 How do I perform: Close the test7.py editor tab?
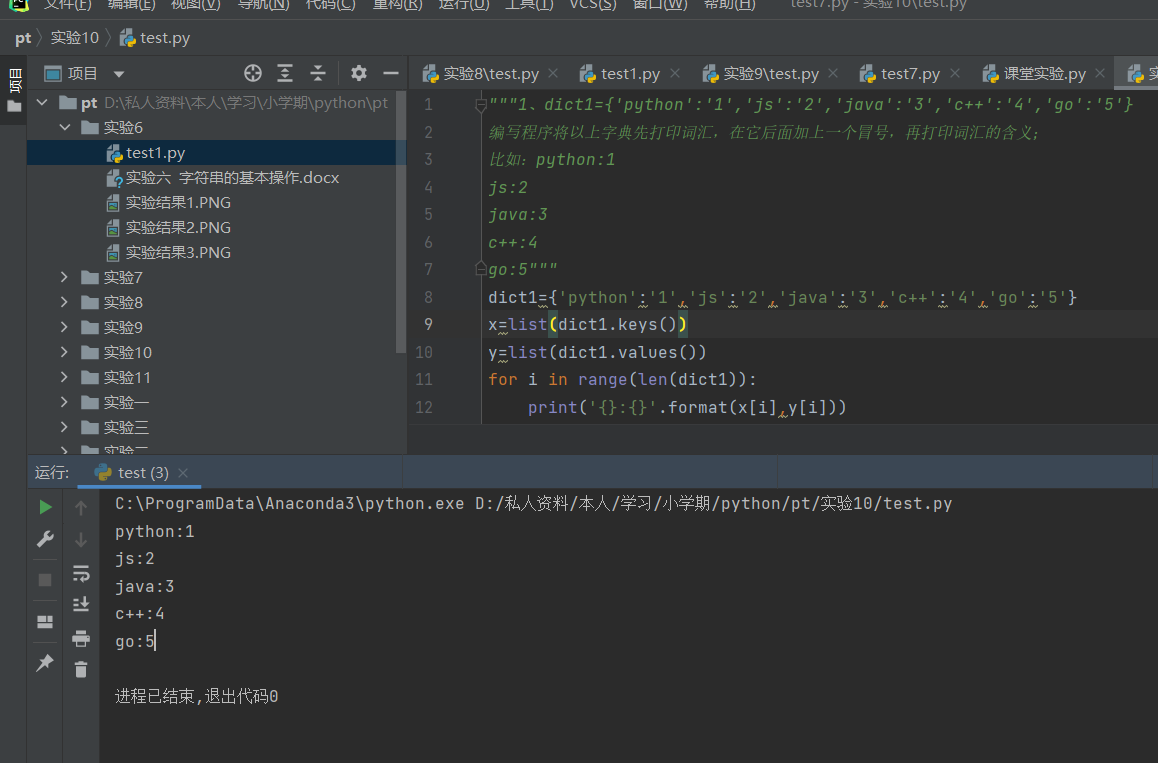[x=955, y=73]
